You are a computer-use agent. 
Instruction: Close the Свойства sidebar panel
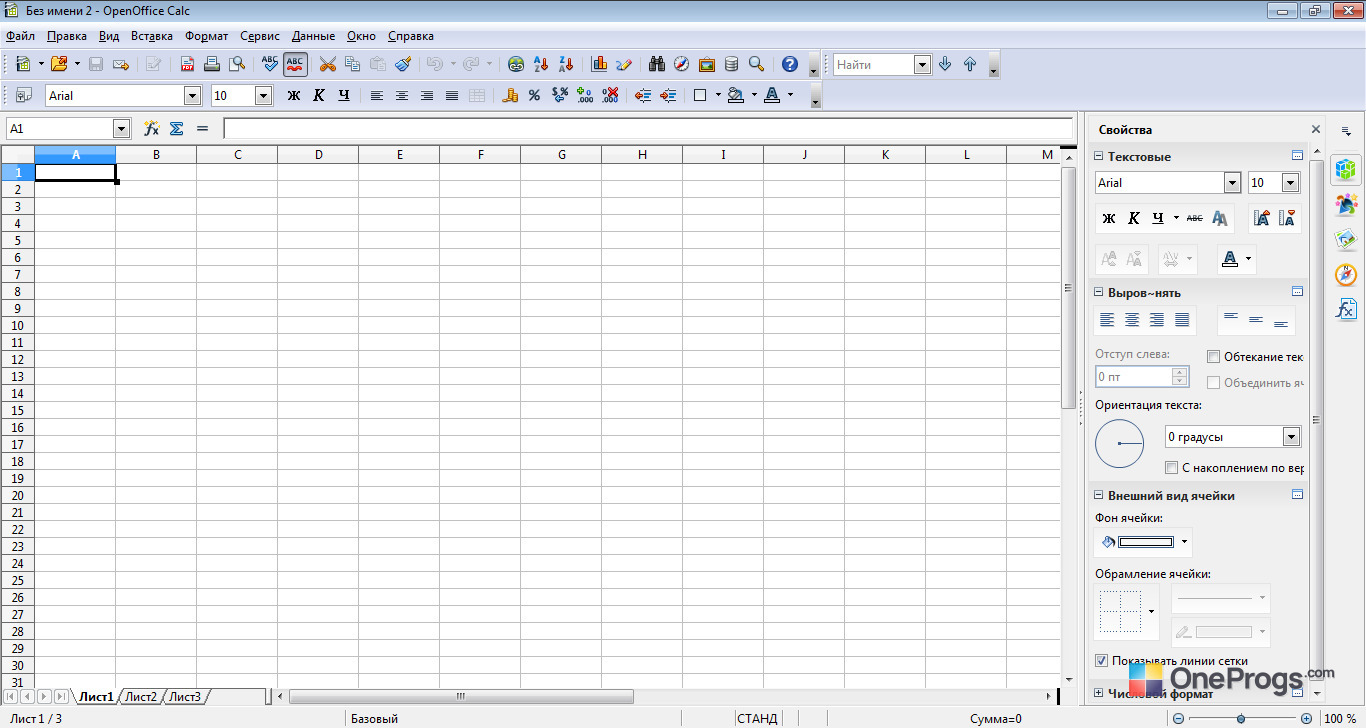(1316, 129)
